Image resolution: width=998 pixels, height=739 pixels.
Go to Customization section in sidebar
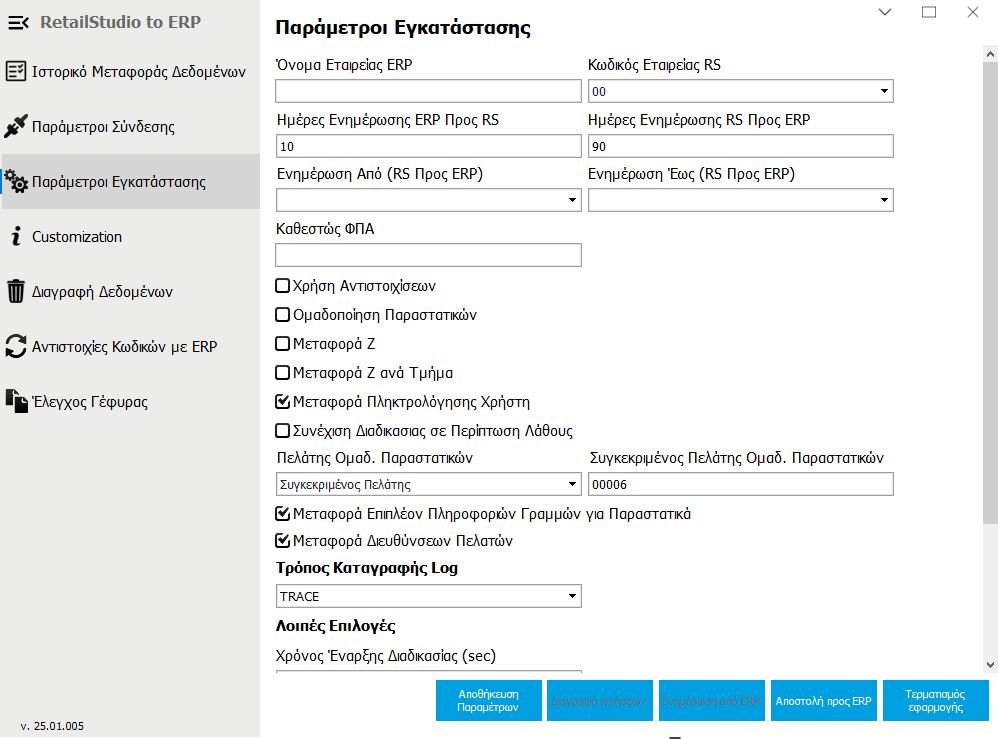[x=77, y=237]
